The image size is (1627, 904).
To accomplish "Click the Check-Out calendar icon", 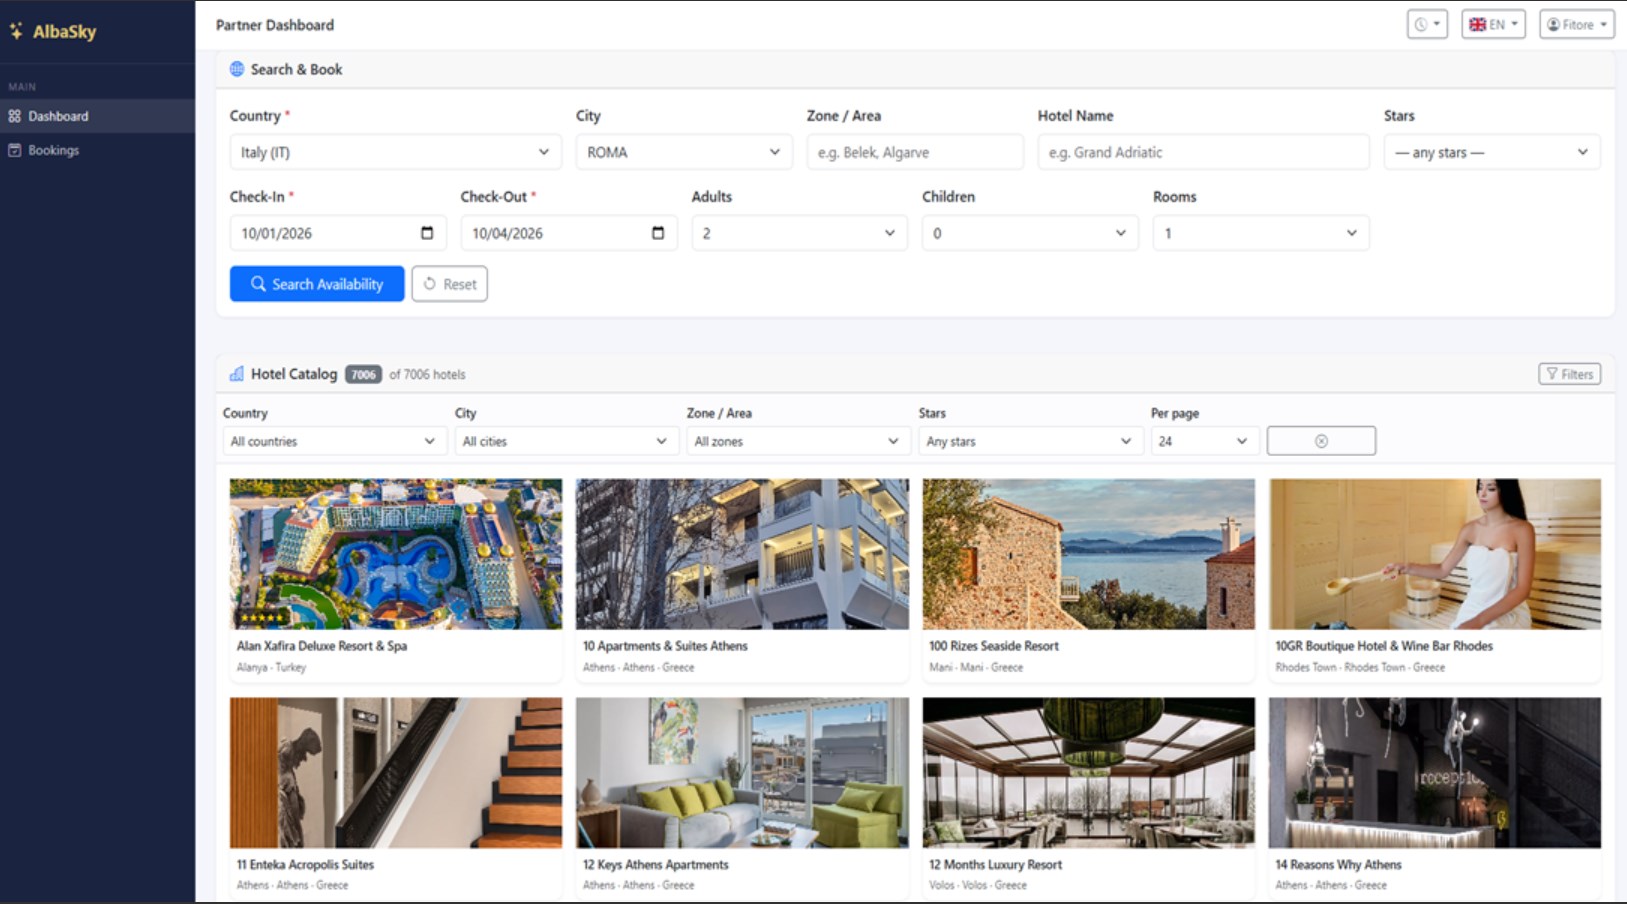I will pos(658,233).
